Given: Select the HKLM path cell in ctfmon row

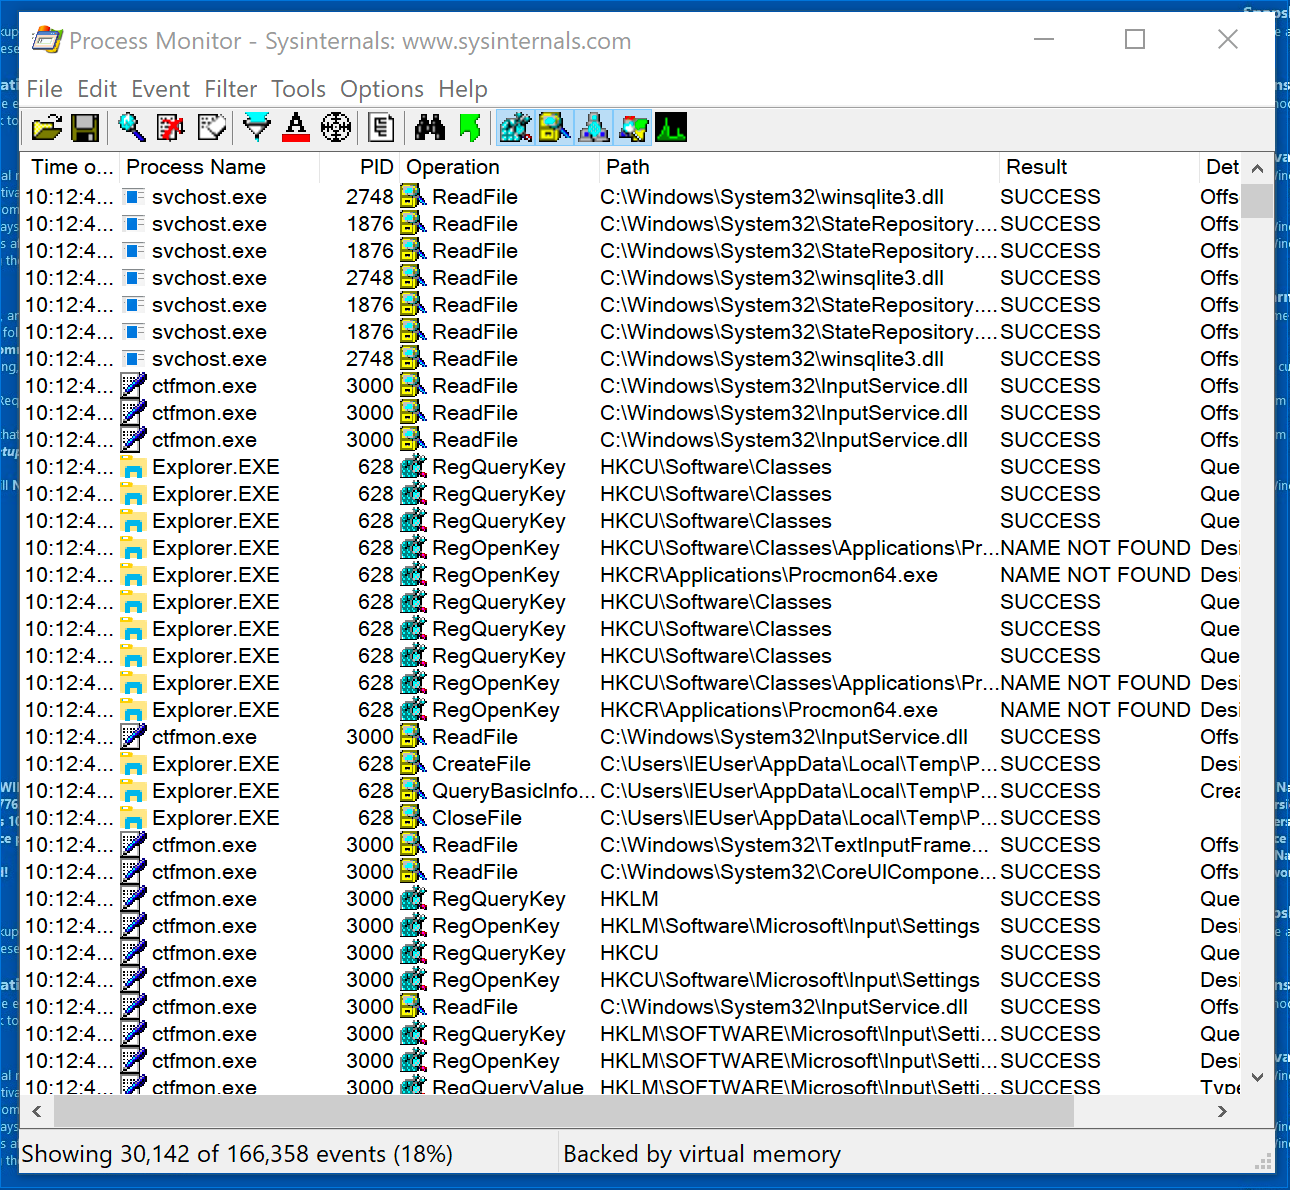Looking at the screenshot, I should pos(629,899).
